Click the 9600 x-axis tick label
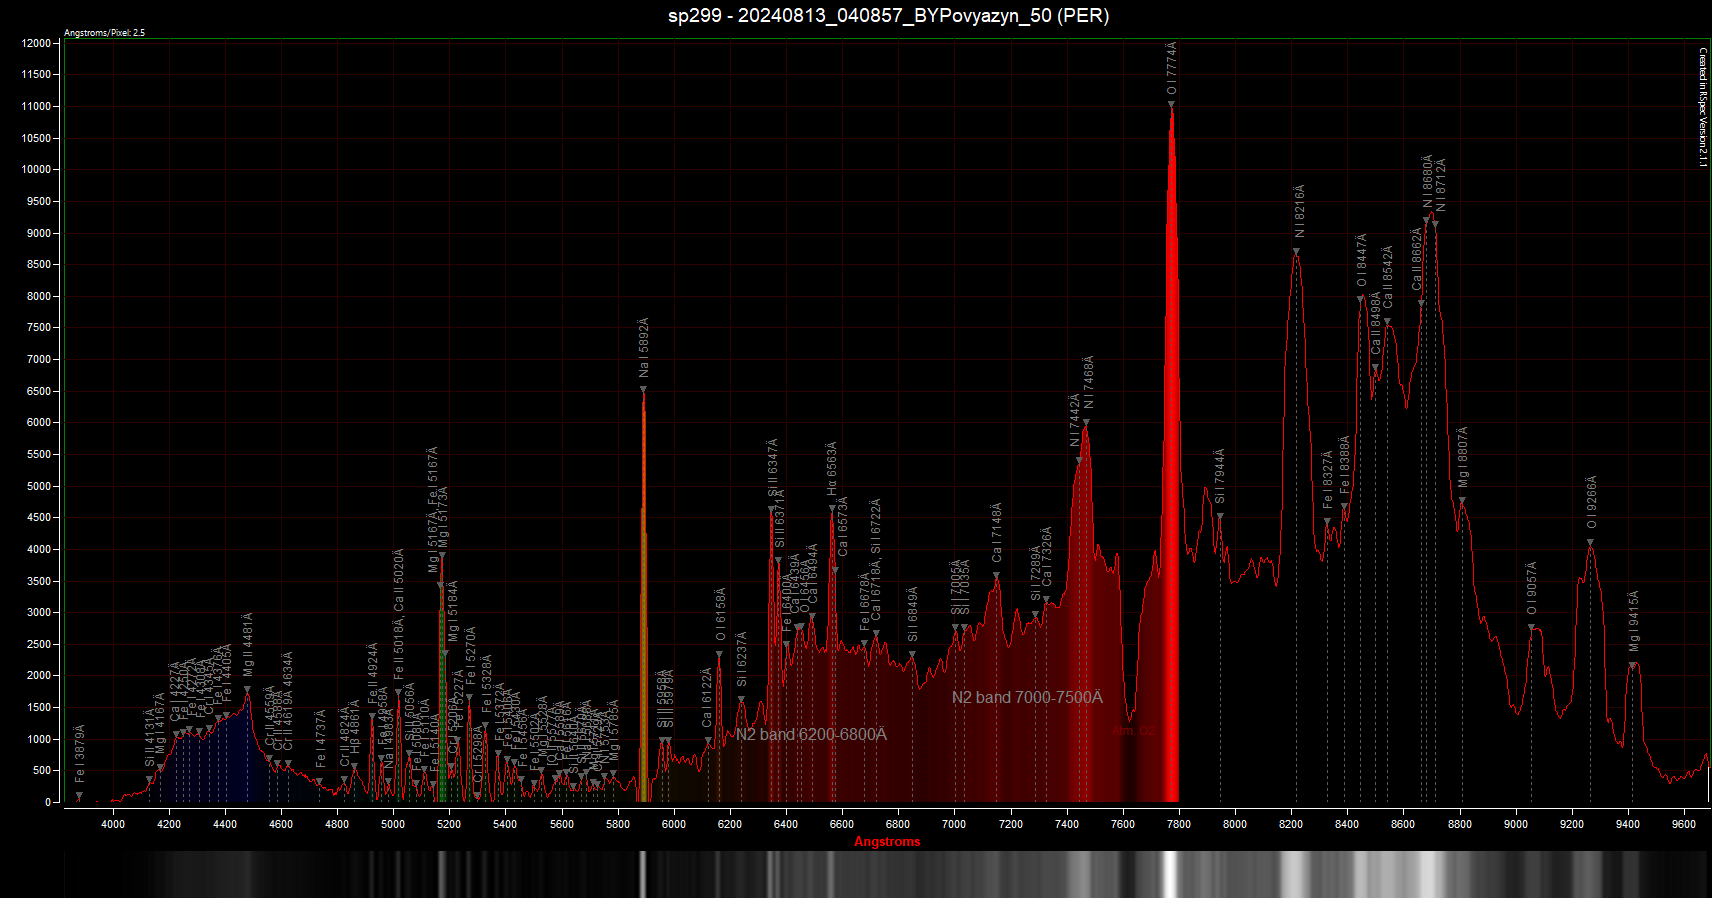Screen dimensions: 1712x898 (1684, 824)
